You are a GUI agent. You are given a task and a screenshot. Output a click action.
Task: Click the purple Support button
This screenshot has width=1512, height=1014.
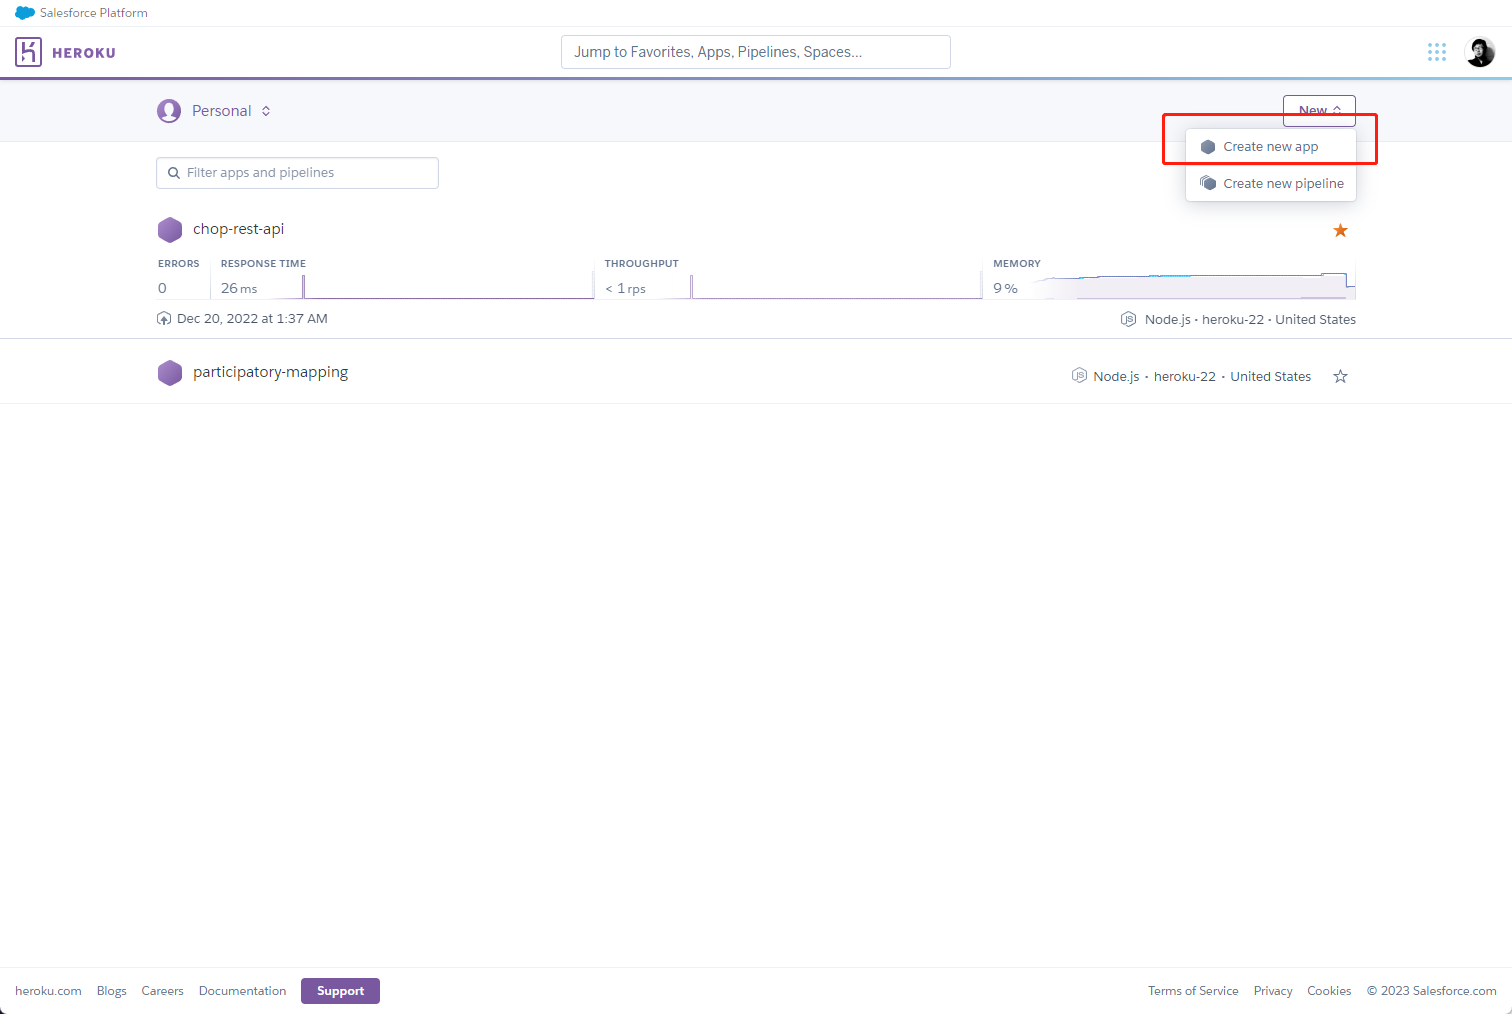pos(340,991)
